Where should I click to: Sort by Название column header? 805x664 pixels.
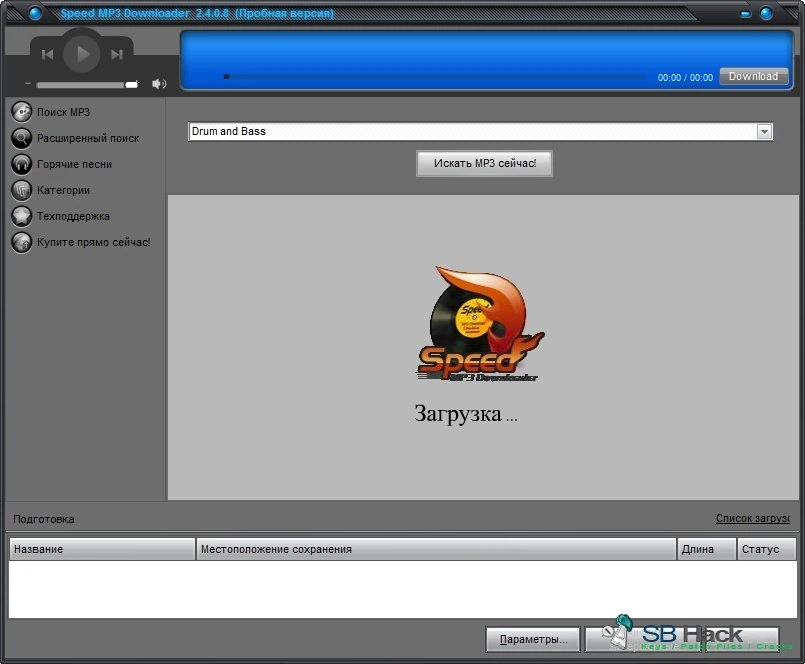tap(102, 549)
